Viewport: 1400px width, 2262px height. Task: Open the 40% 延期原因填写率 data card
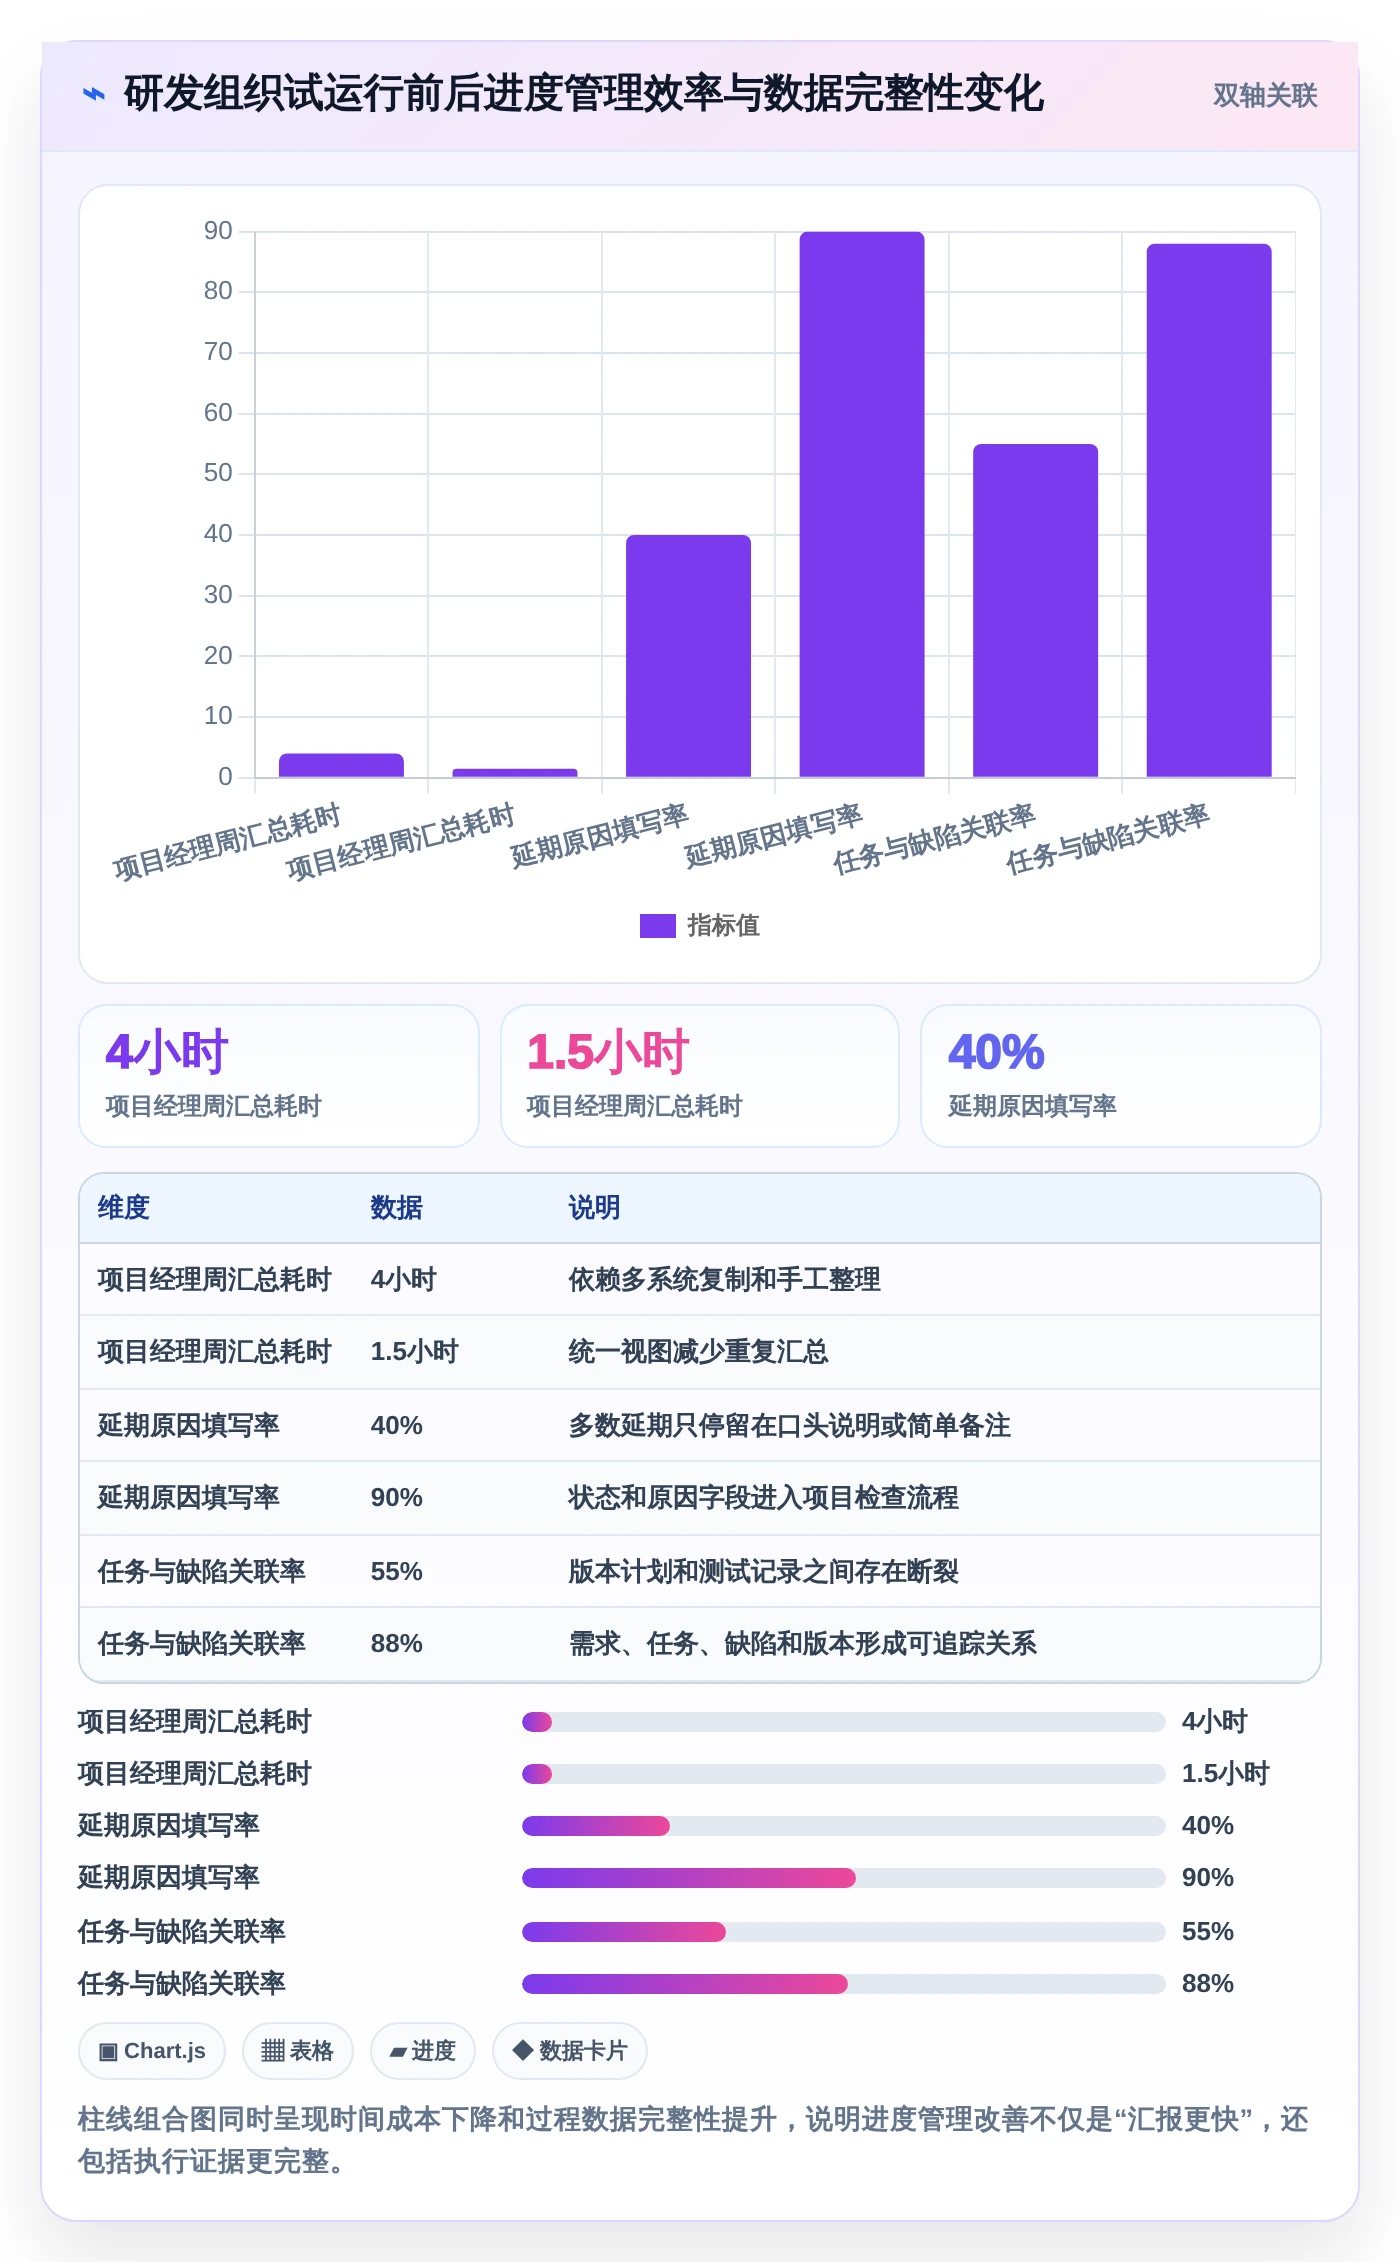(x=1121, y=1076)
